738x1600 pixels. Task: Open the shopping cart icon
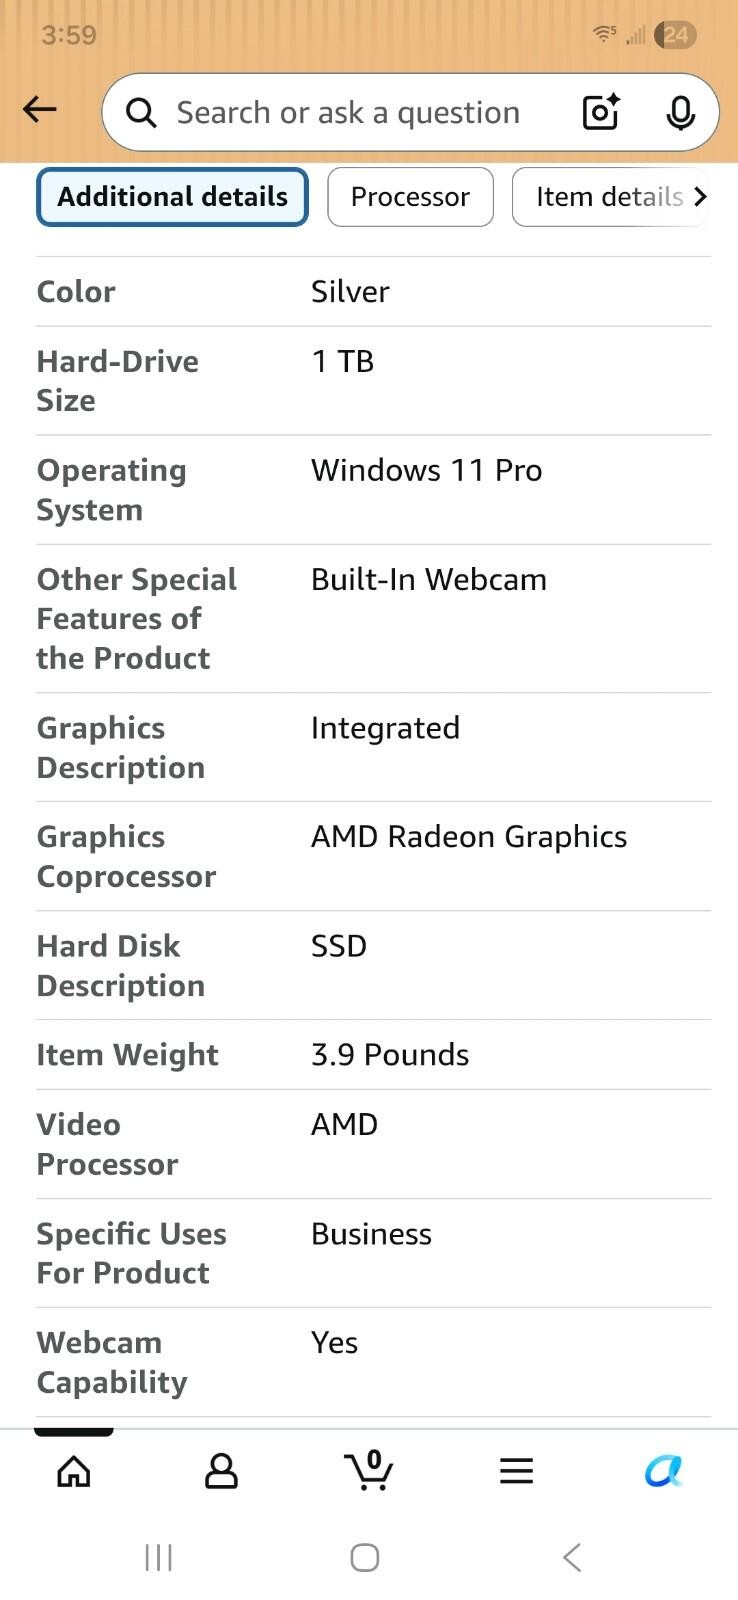(x=369, y=1470)
